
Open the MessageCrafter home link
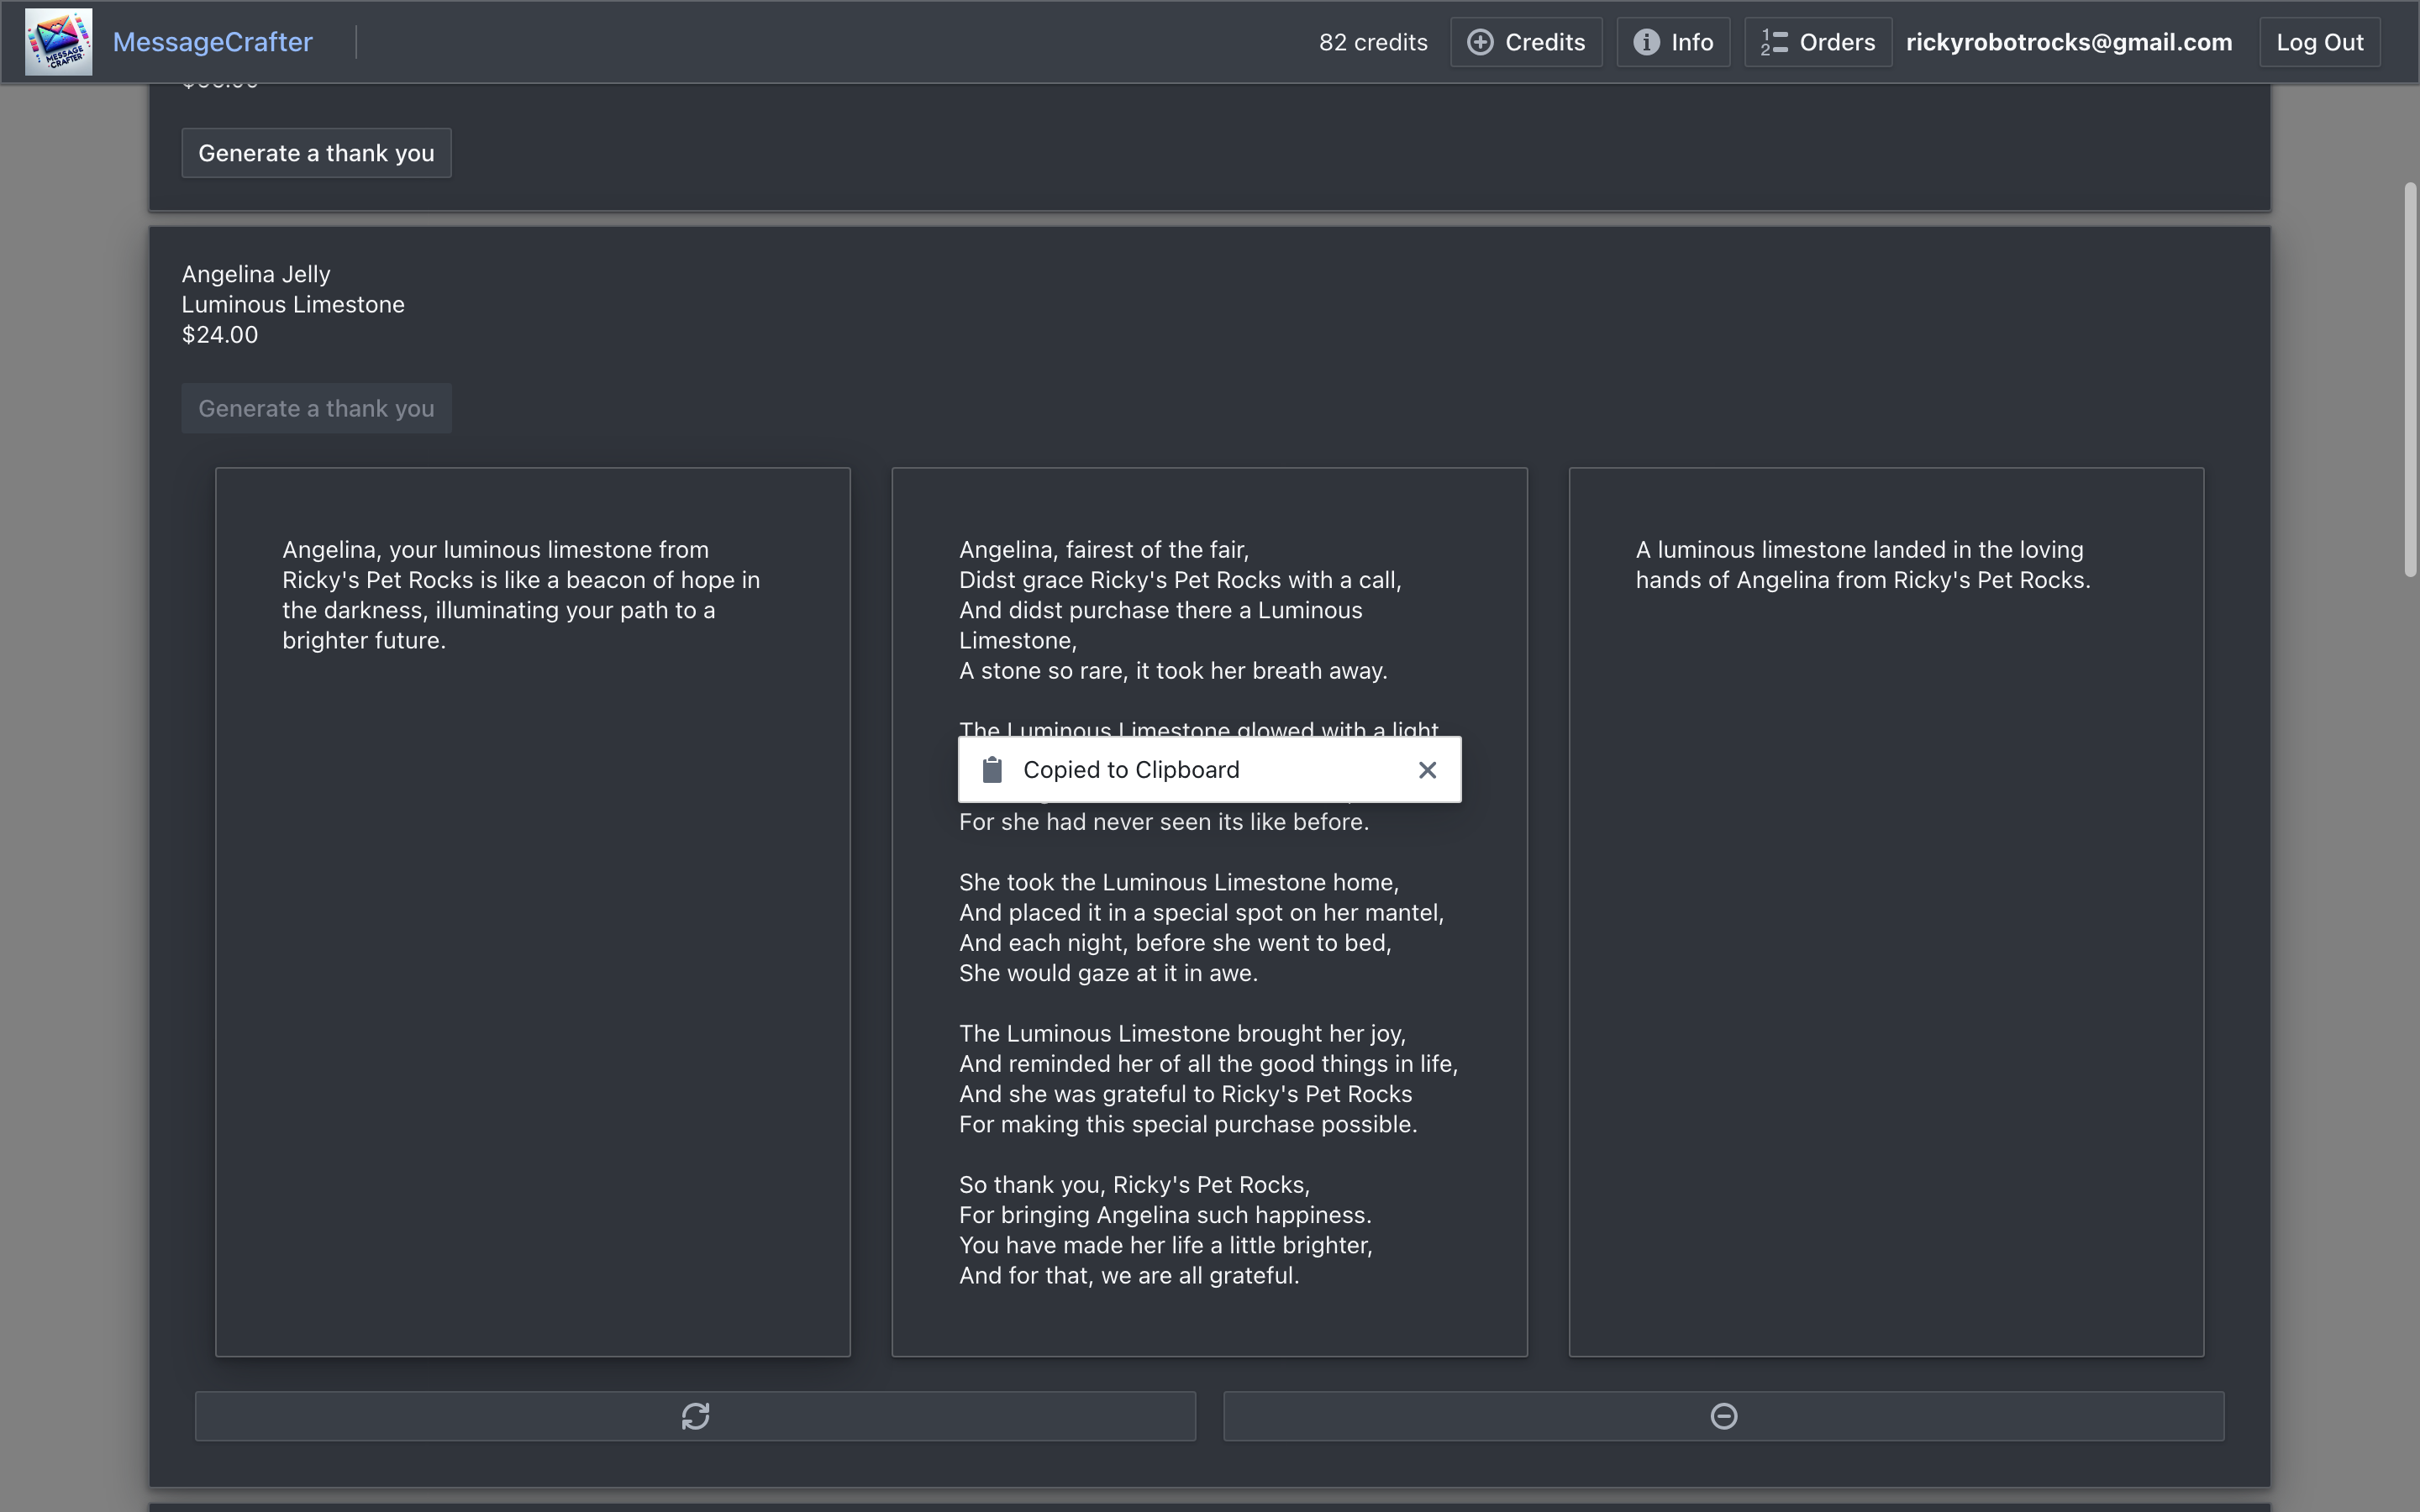click(212, 42)
